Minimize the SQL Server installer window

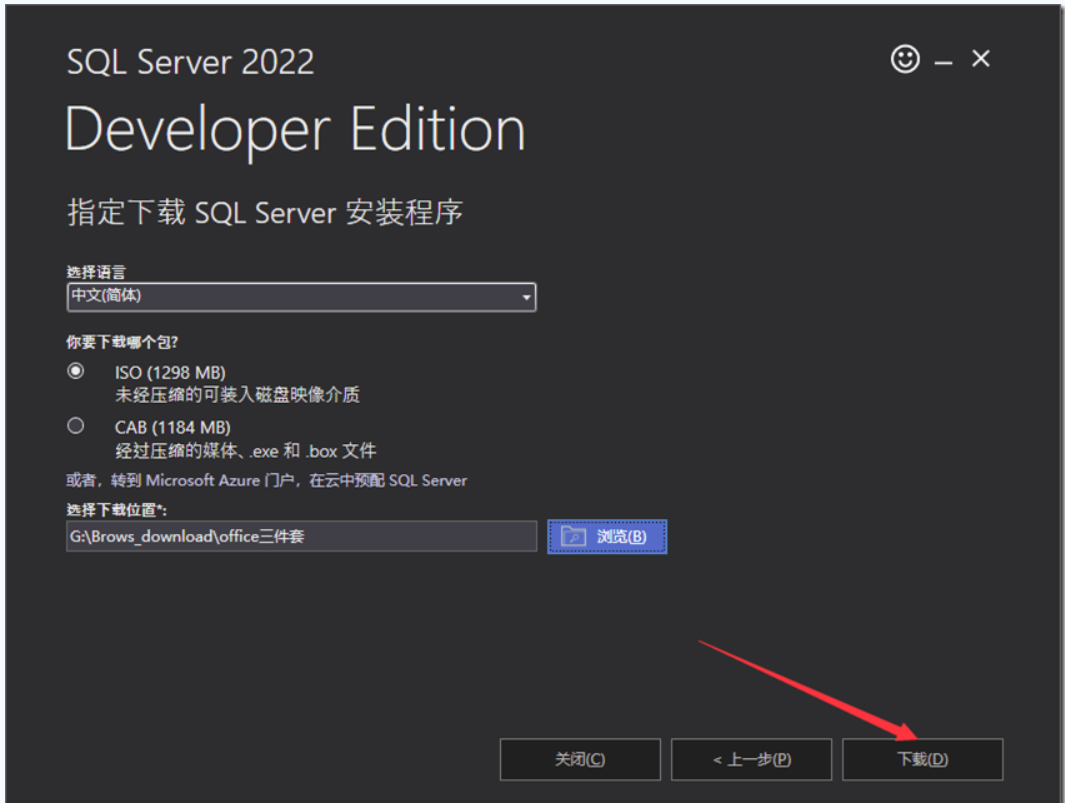click(943, 63)
